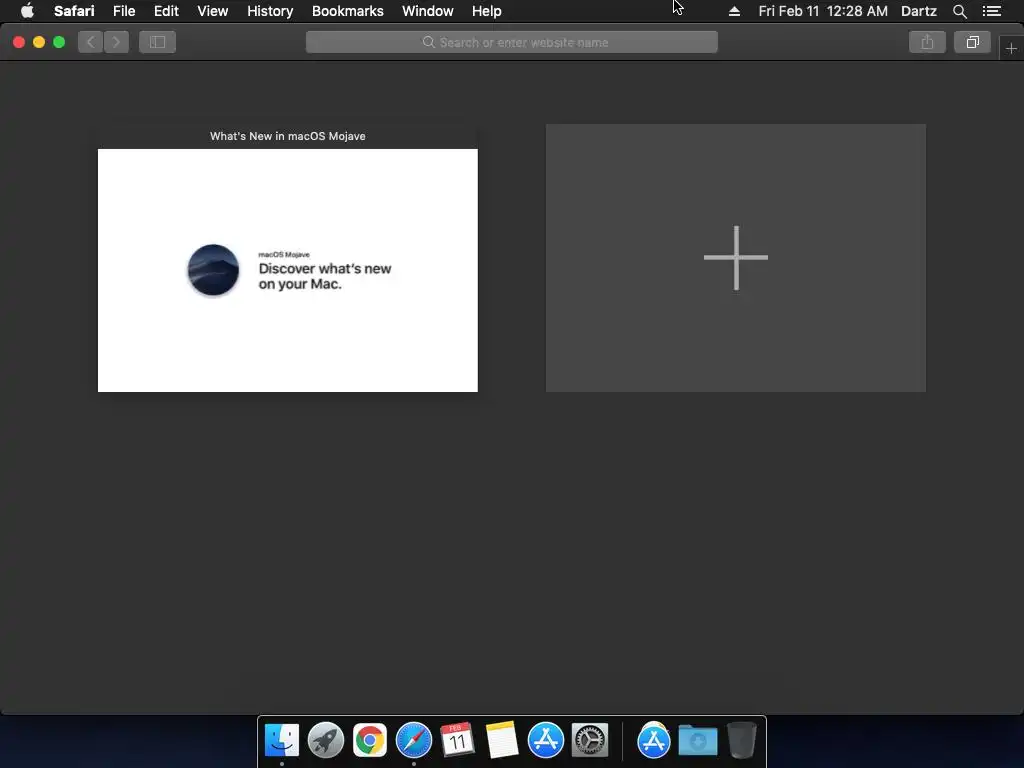The image size is (1024, 768).
Task: Open Finder from the Dock
Action: coord(281,740)
